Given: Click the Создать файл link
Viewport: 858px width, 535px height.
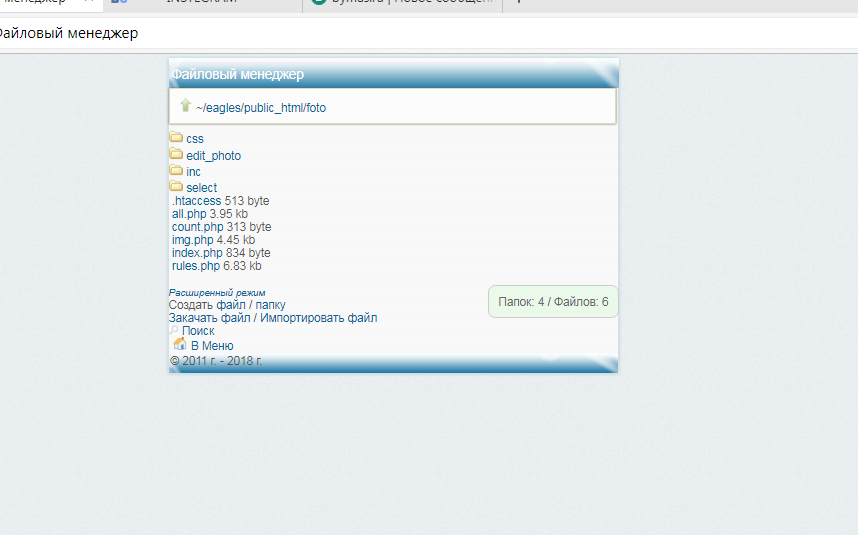Looking at the screenshot, I should point(208,305).
